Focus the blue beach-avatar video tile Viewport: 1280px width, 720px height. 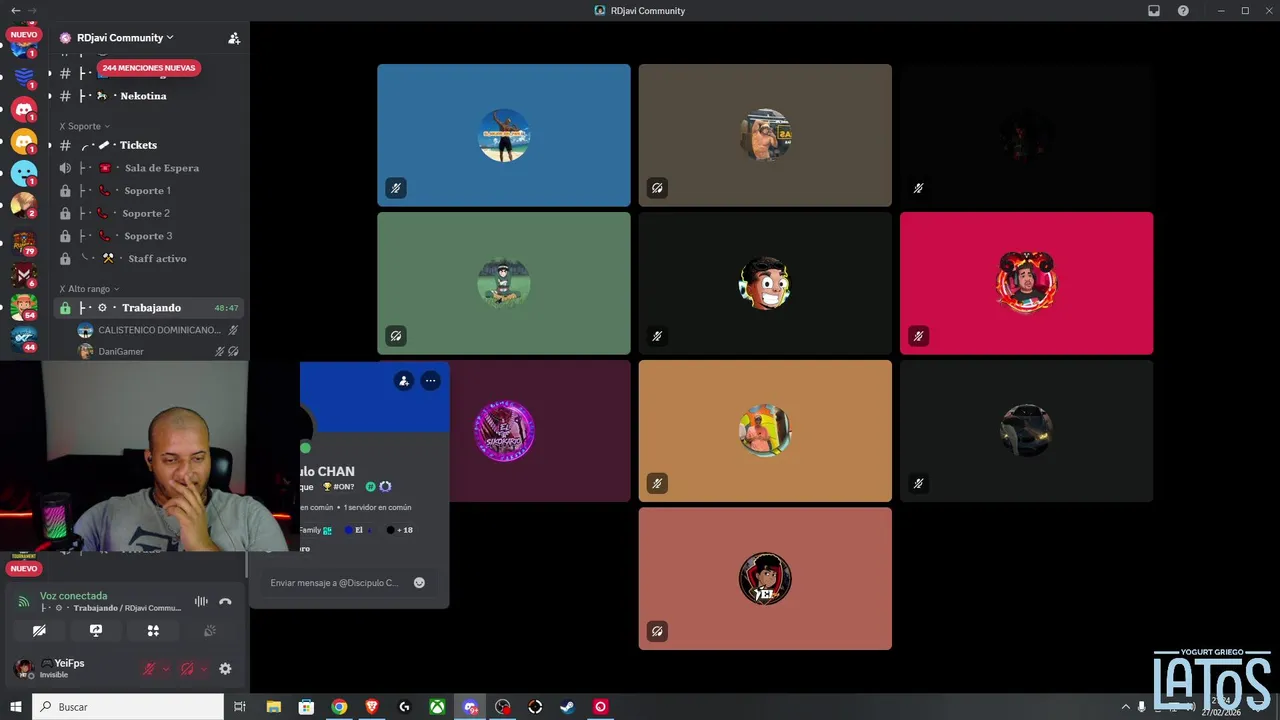(504, 135)
